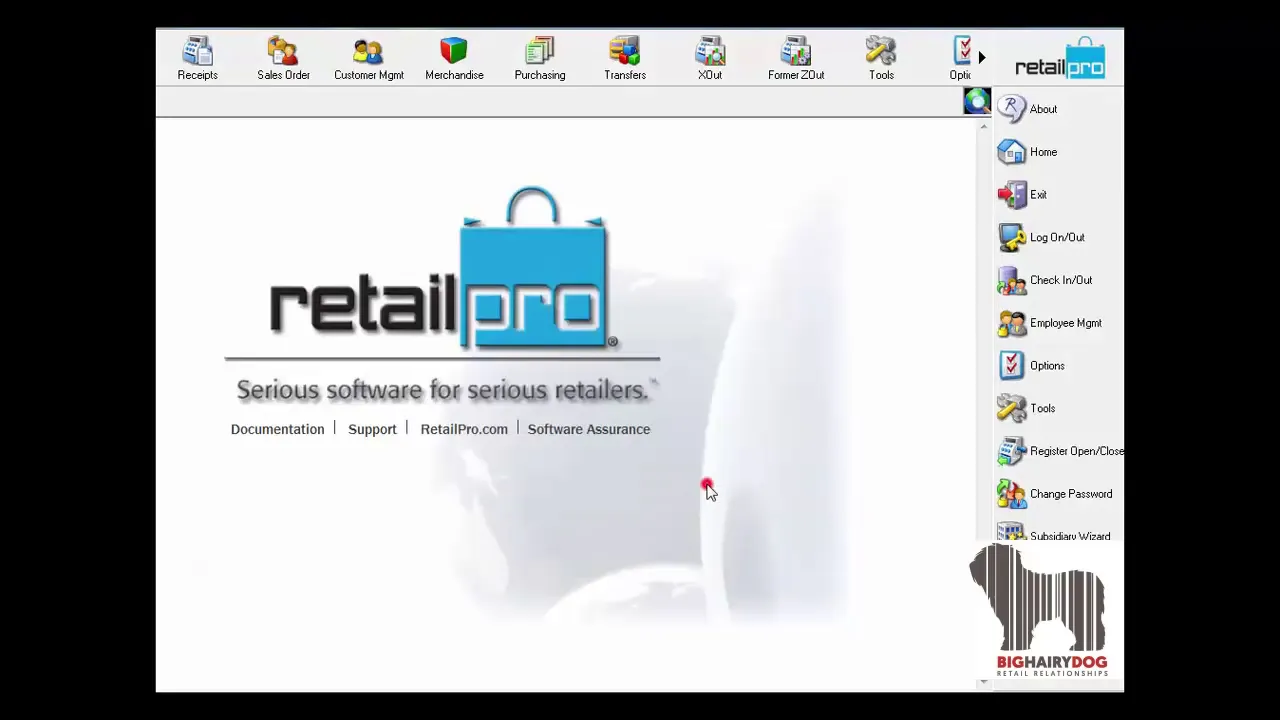Open Tools in the side menu
The height and width of the screenshot is (720, 1280).
click(1027, 408)
